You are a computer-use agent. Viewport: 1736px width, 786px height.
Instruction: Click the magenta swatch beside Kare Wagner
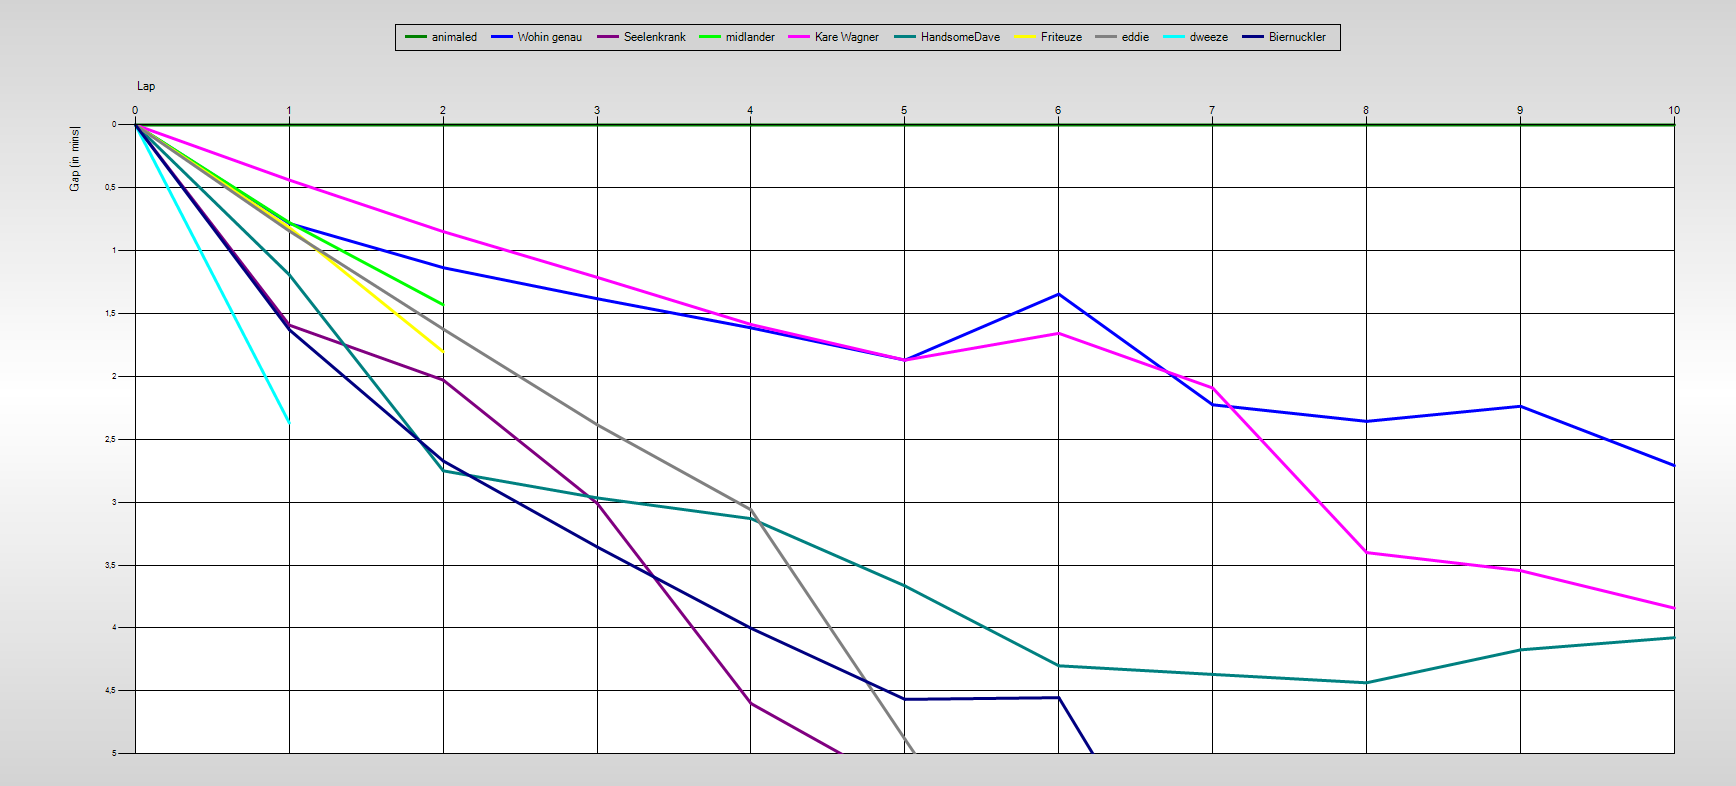[x=798, y=37]
